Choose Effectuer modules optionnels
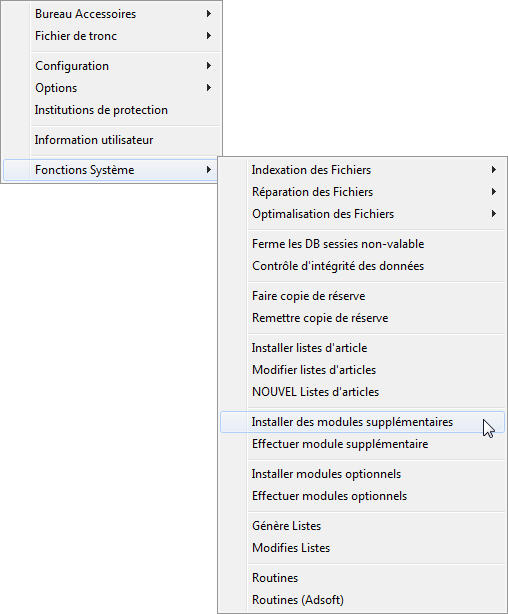Image resolution: width=508 pixels, height=614 pixels. (x=362, y=496)
